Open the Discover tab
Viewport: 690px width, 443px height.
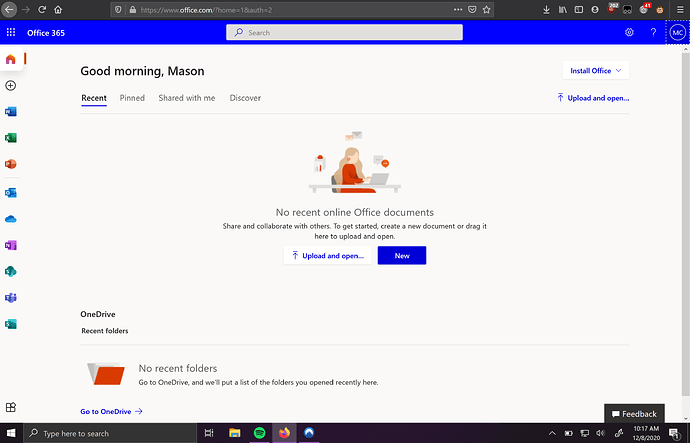[245, 98]
